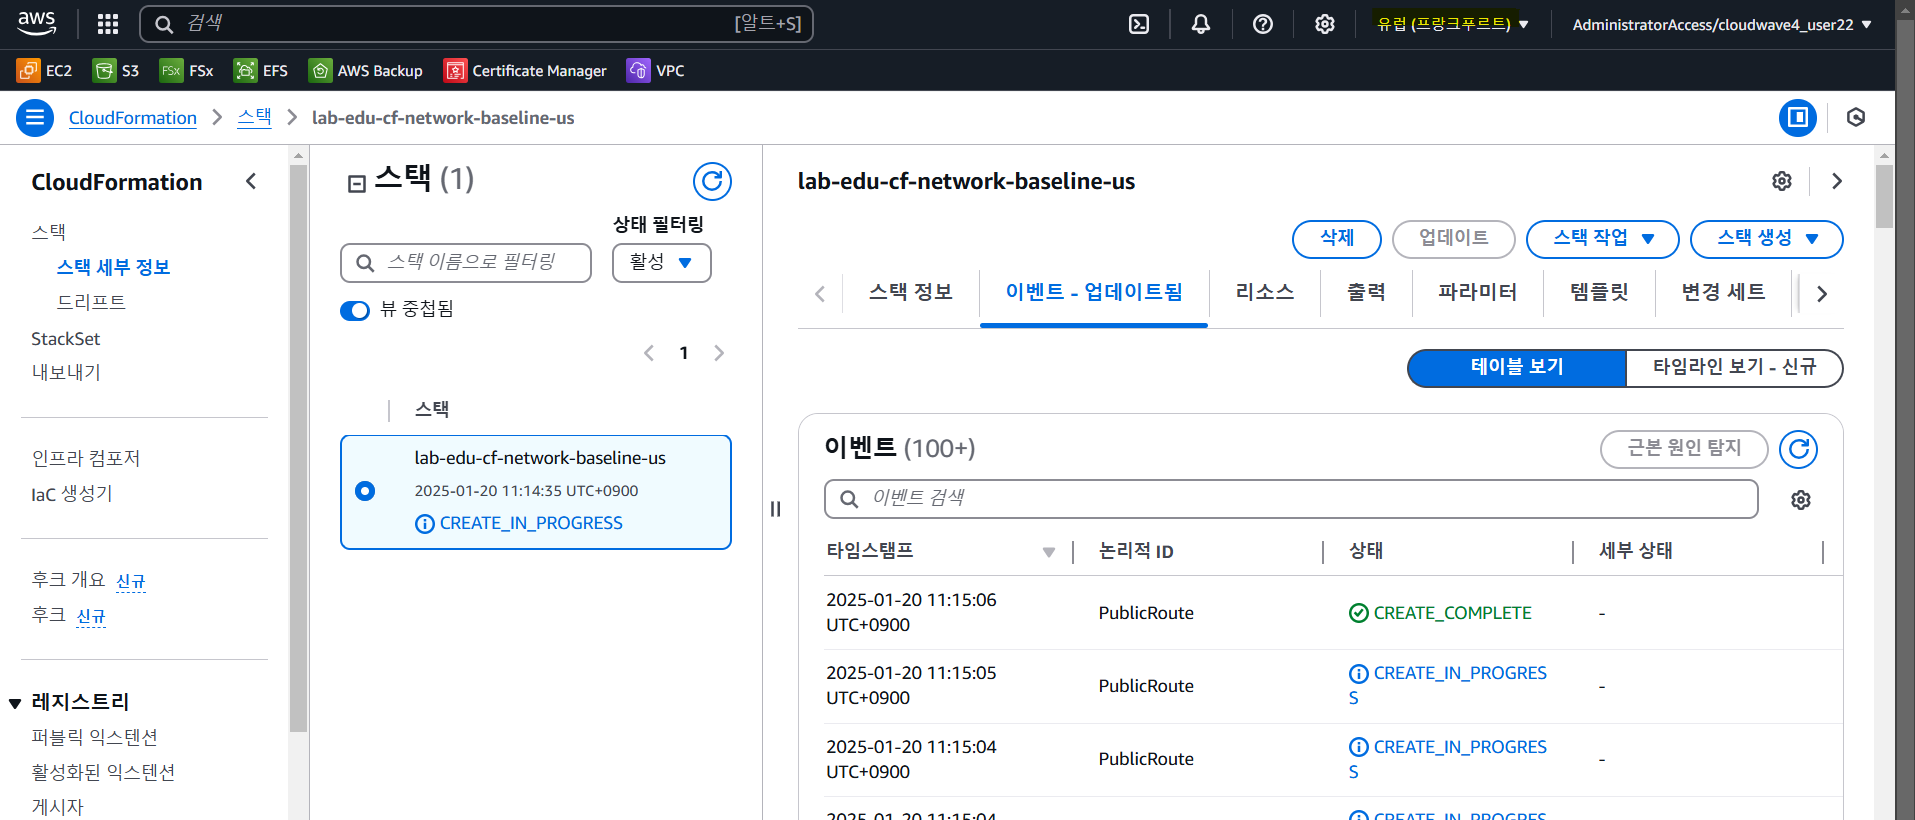Open the Stack info tab
The image size is (1915, 820).
coord(910,292)
